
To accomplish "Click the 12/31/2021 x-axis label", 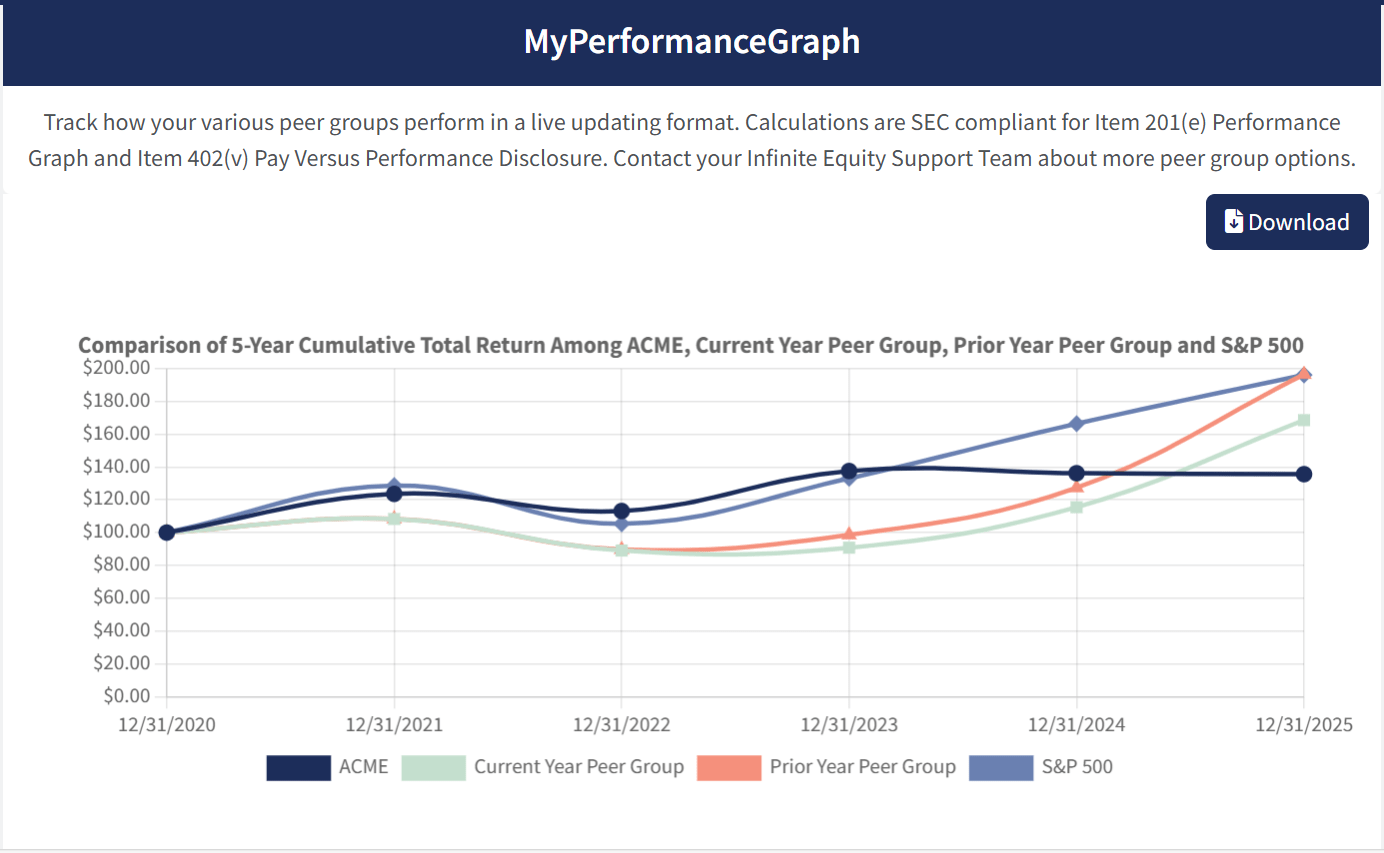I will [393, 724].
